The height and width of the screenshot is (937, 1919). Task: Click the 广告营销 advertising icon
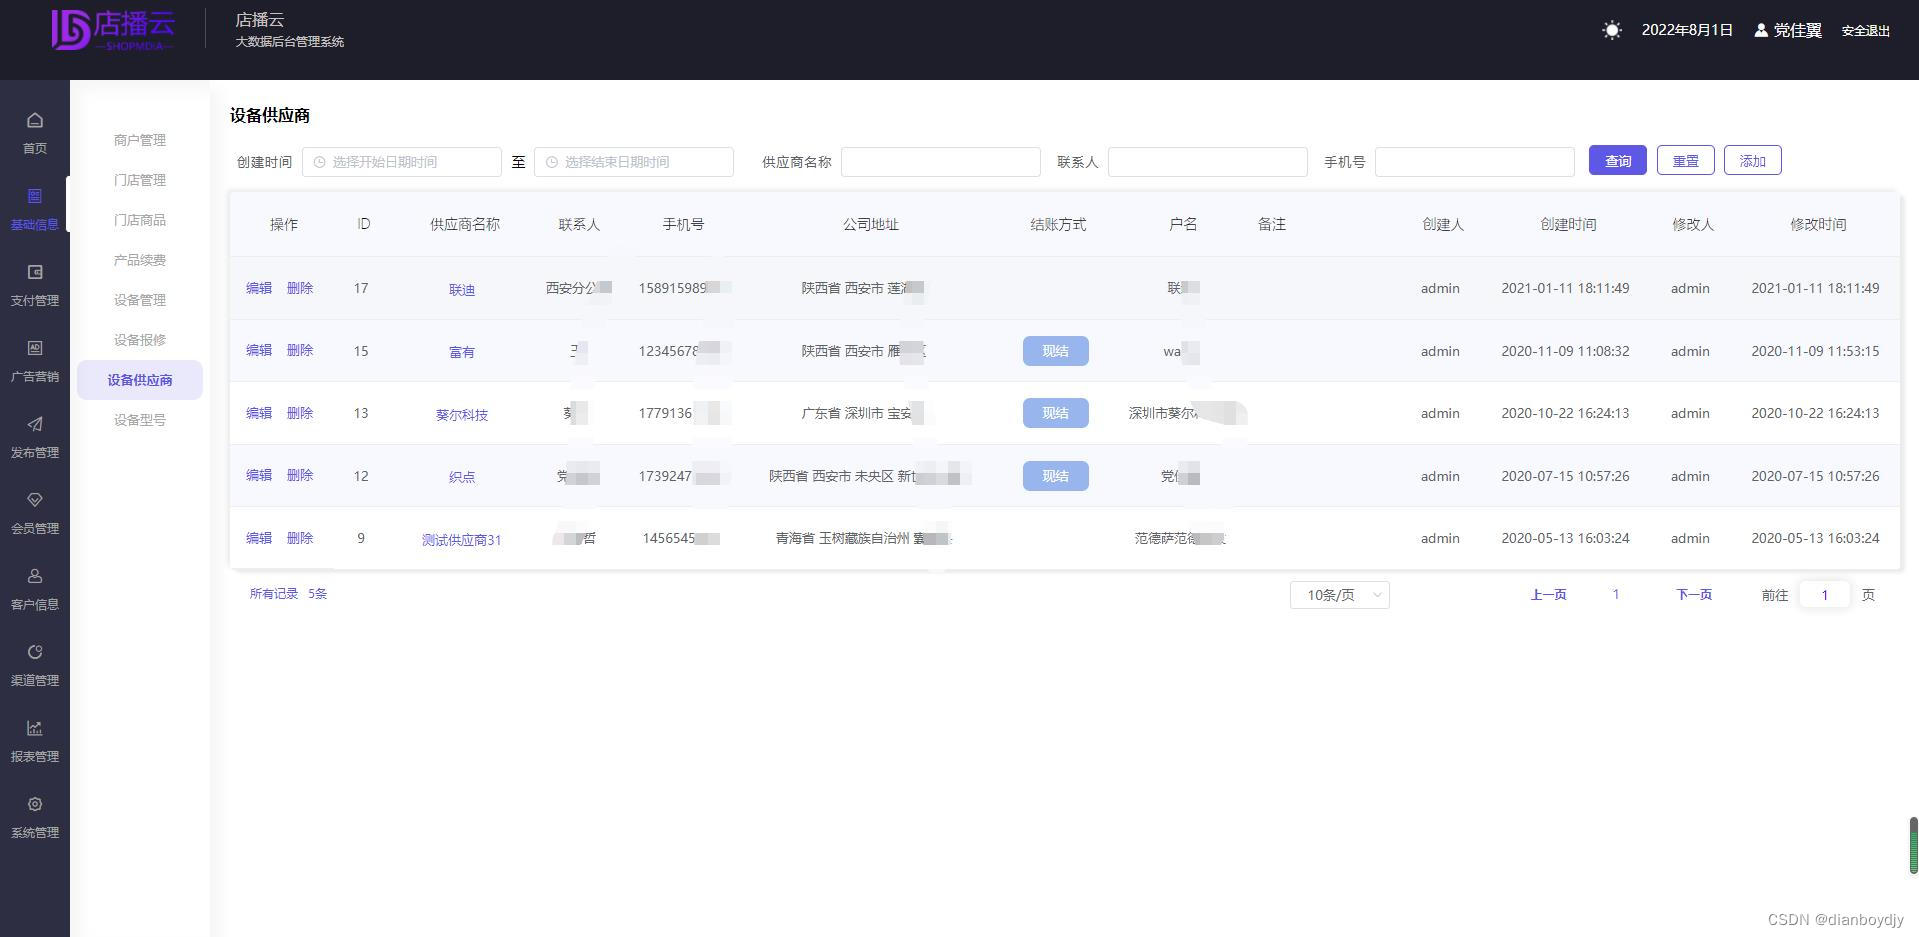34,348
